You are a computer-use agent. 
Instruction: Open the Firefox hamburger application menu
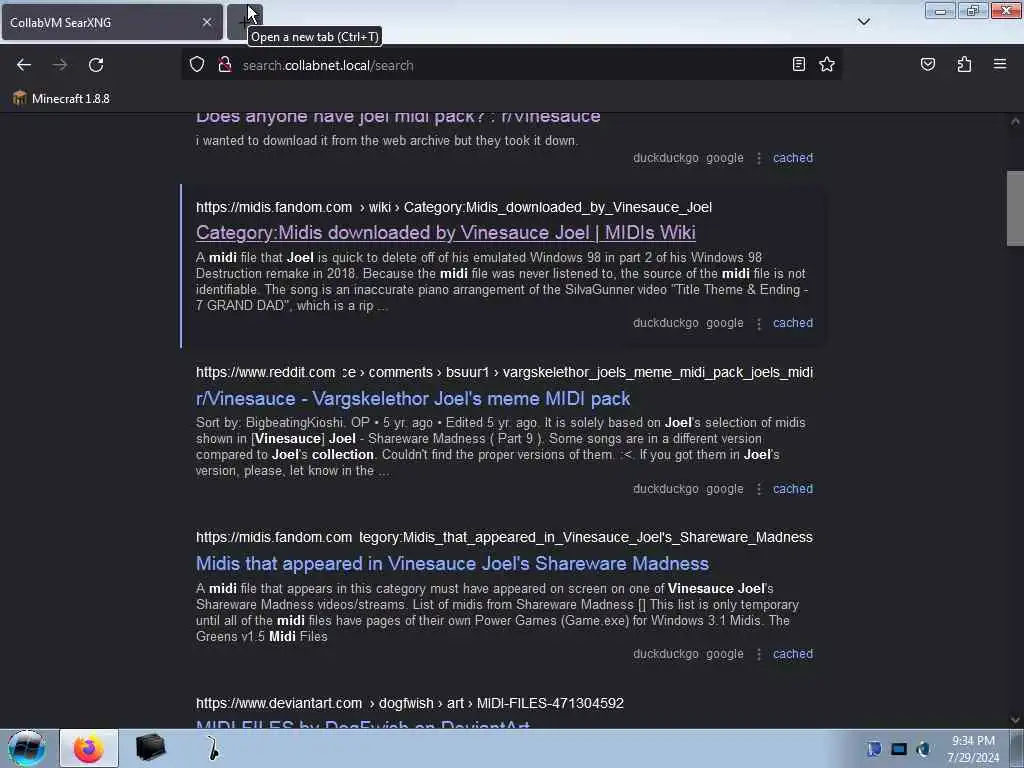tap(999, 64)
